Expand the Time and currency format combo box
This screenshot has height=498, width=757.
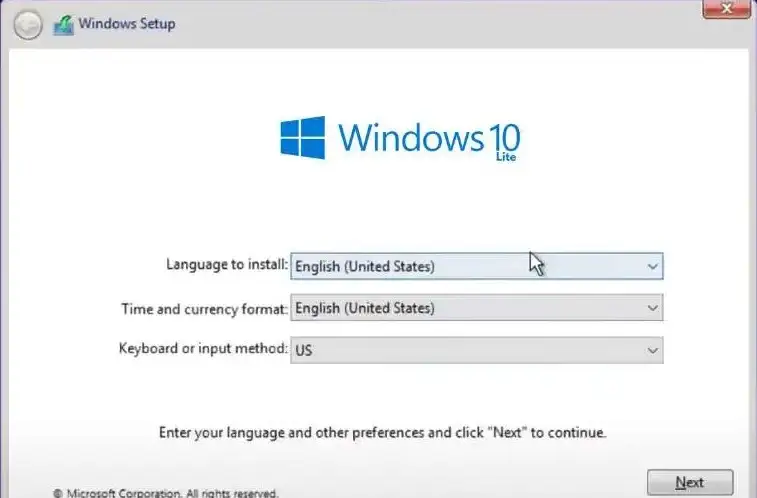click(476, 308)
